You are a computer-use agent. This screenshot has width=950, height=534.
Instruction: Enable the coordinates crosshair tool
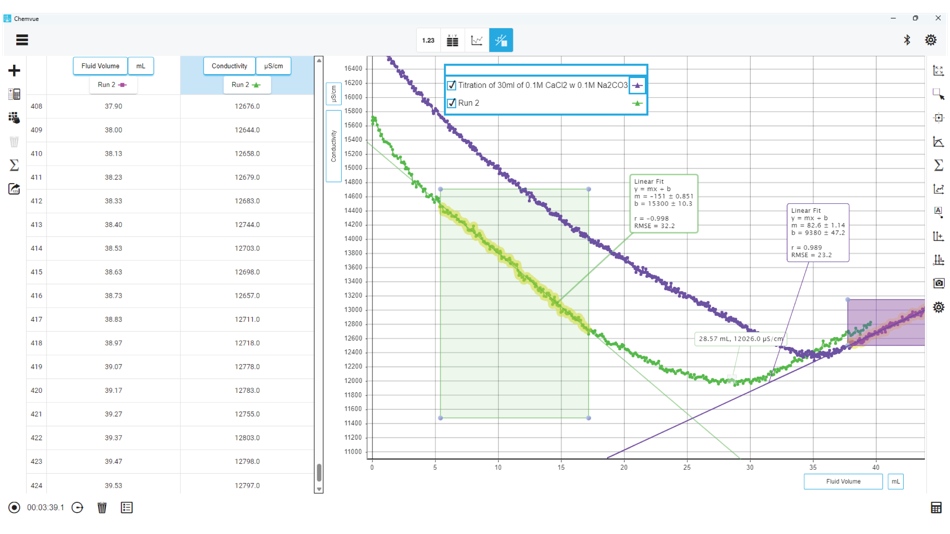(x=938, y=118)
